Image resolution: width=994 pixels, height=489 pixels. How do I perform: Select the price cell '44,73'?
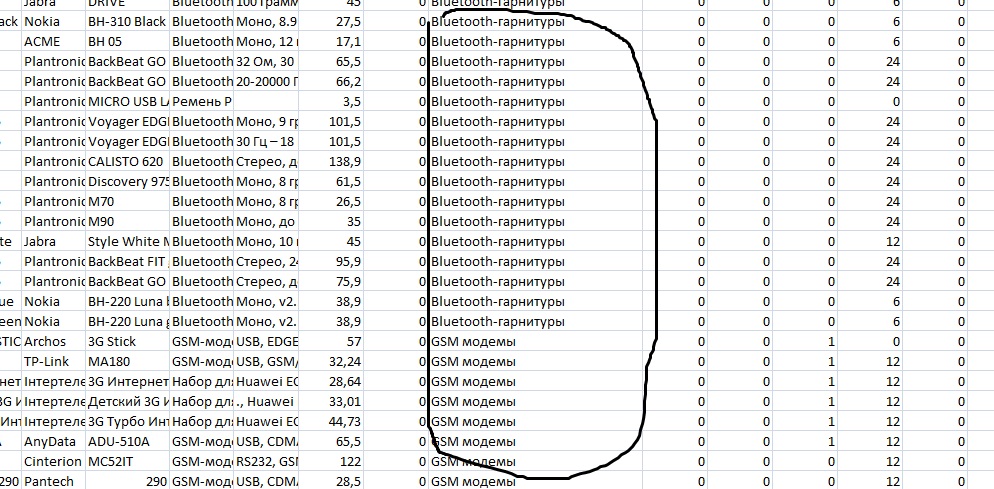[x=330, y=421]
